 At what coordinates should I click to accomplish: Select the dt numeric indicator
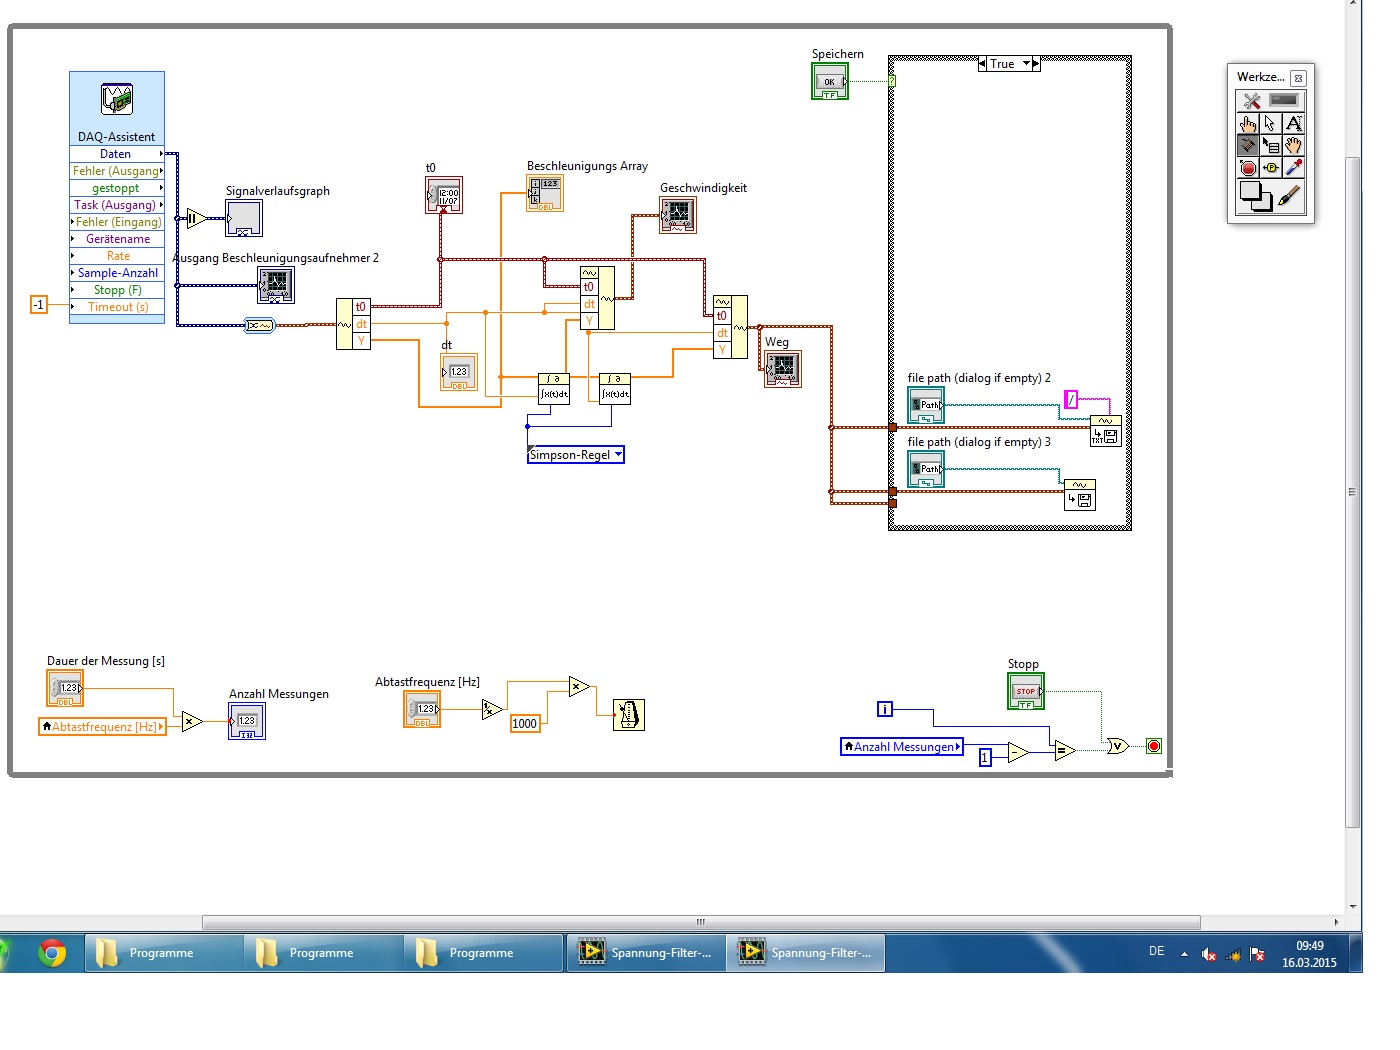coord(459,372)
